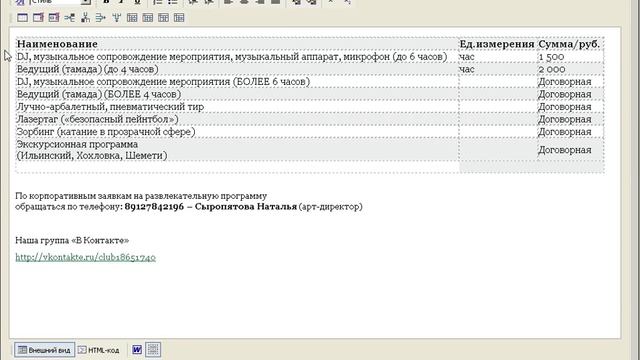The width and height of the screenshot is (640, 360).
Task: Toggle bold formatting button
Action: (x=106, y=2)
